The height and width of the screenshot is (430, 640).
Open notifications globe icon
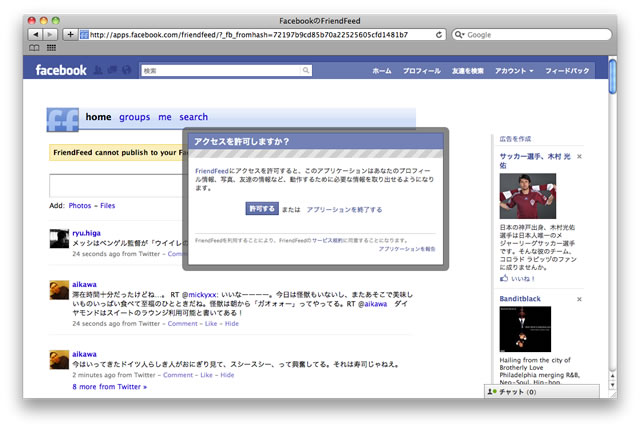127,70
